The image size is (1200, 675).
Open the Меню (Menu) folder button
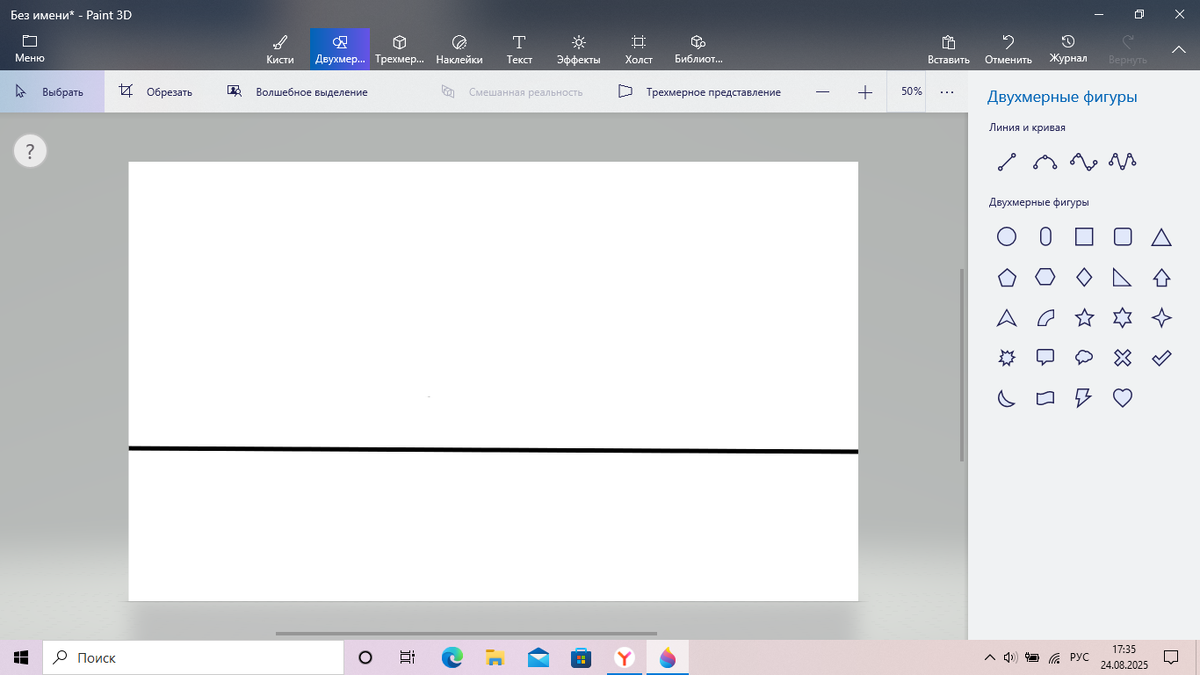[30, 49]
